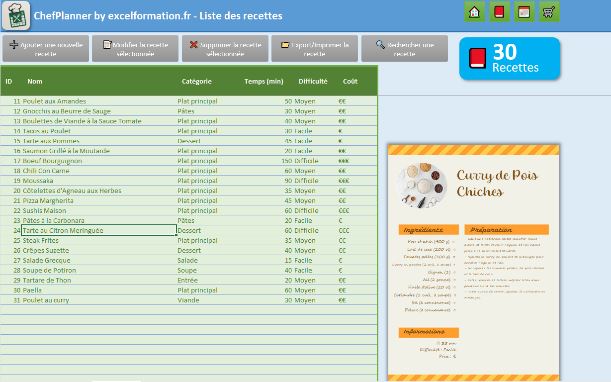Select recipe Tartare de Thon
Screen dimensions: 611x382
[x=47, y=280]
